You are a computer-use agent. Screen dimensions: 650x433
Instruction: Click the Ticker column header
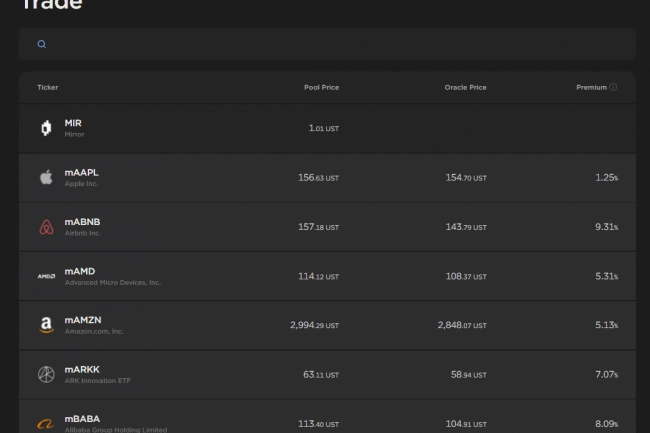(48, 87)
